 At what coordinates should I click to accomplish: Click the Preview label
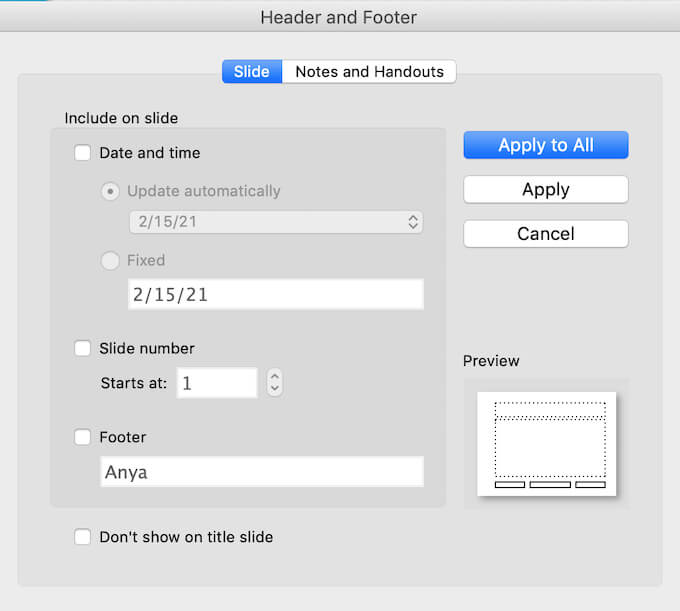pos(491,361)
